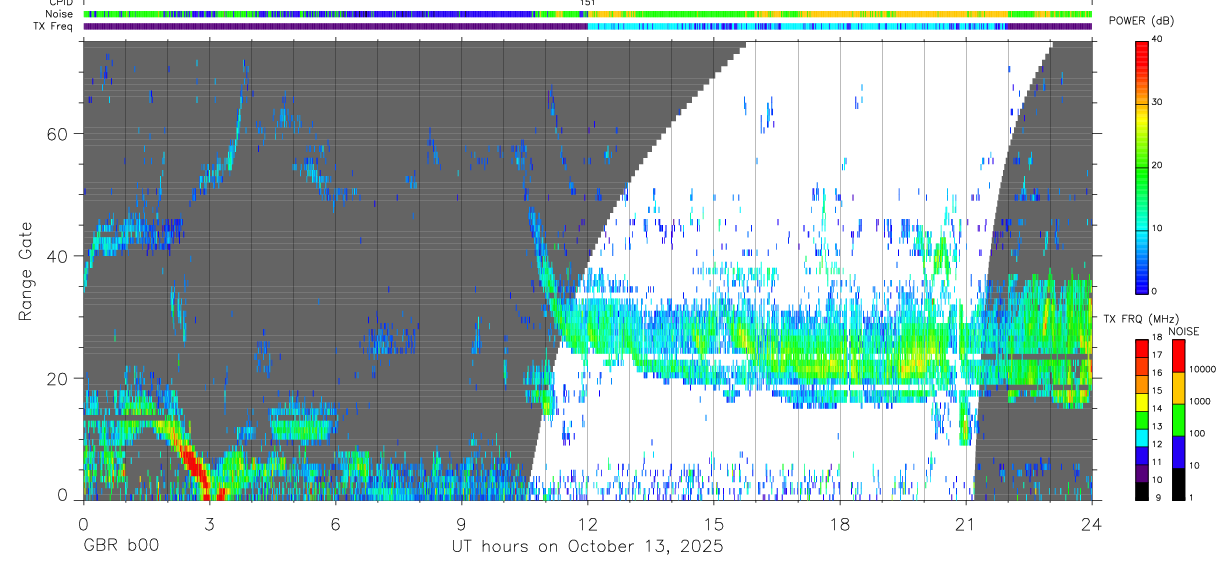Select the 24 tick on UT hours axis
Screen dimensions: 1228x567
1092,524
